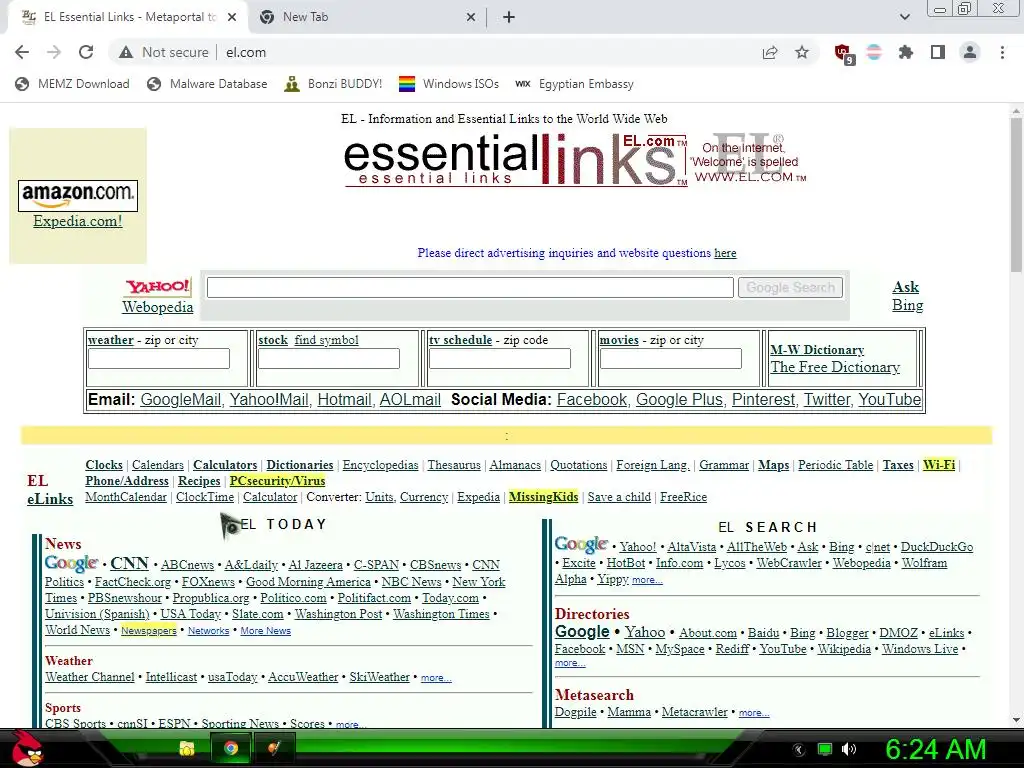The image size is (1024, 768).
Task: Open the highlighted MissingKids link
Action: click(543, 497)
